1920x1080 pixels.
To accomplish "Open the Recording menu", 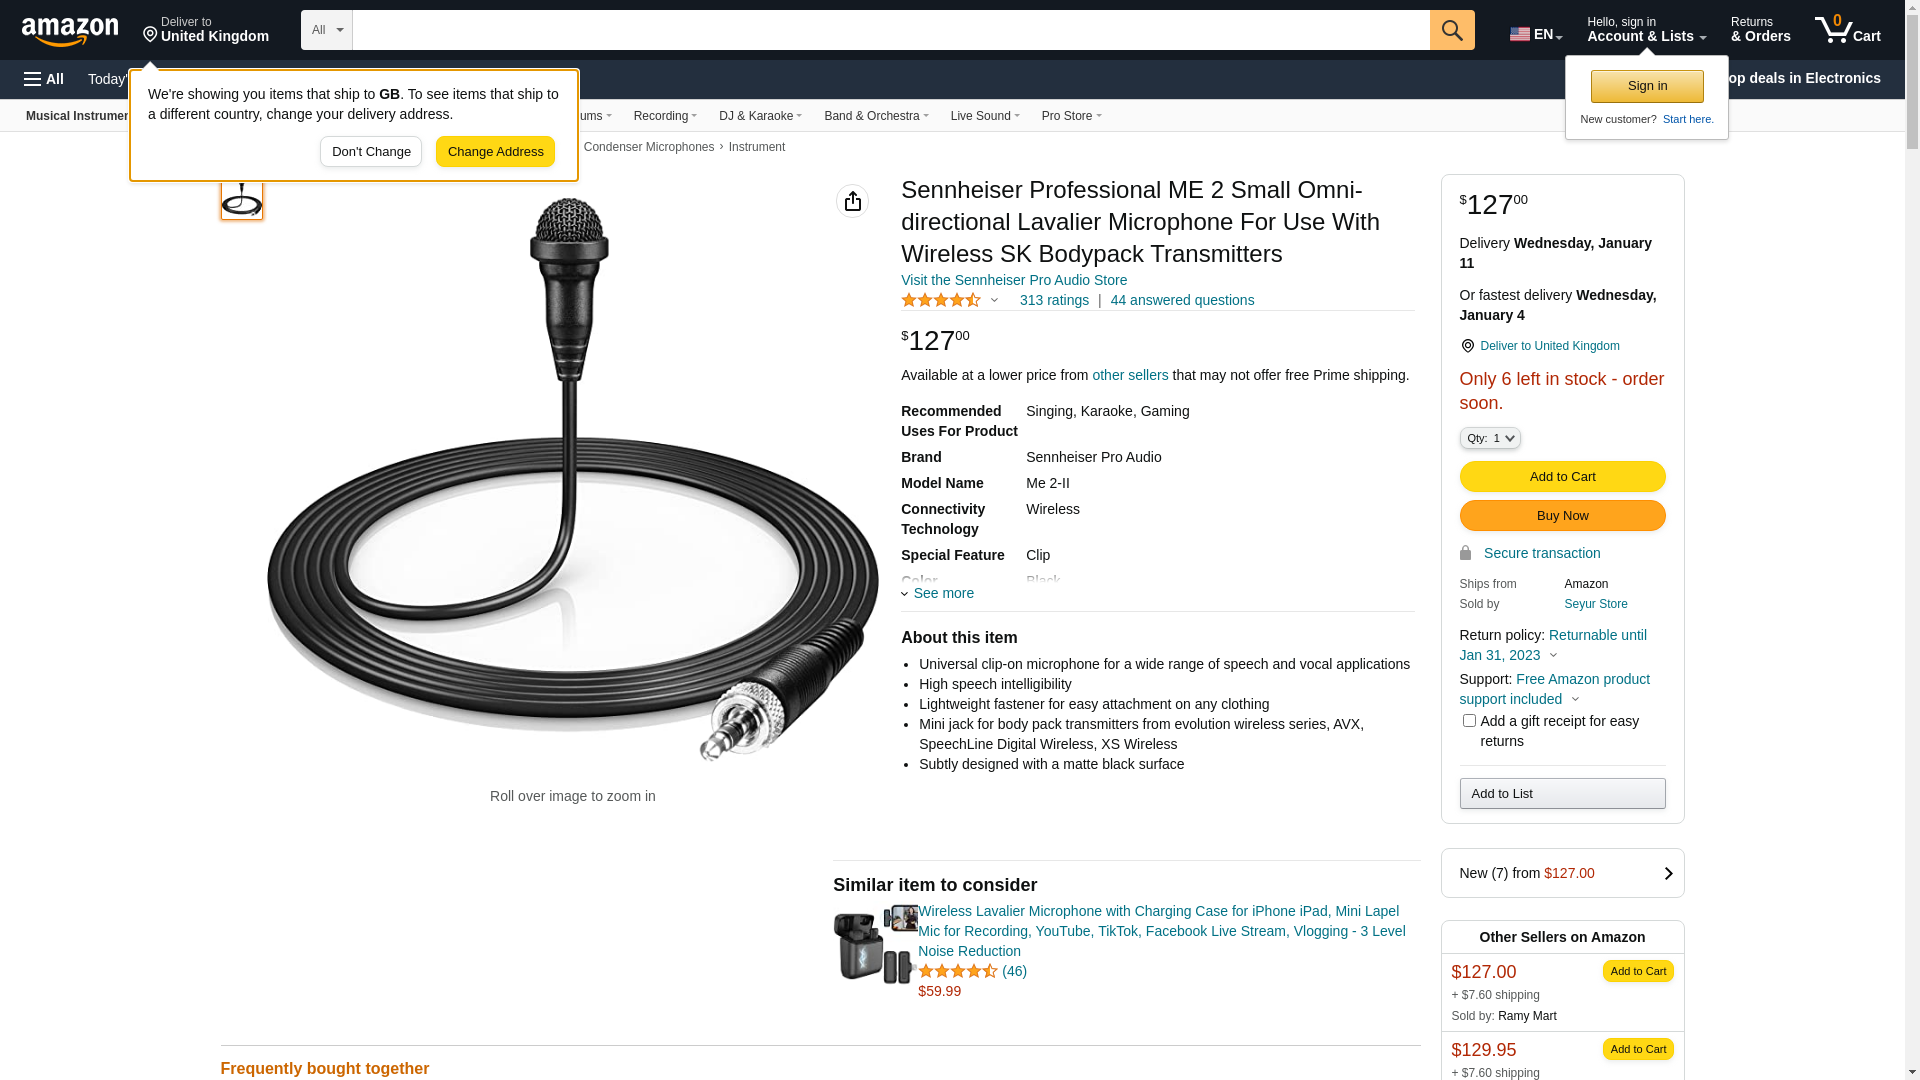I will click(665, 116).
